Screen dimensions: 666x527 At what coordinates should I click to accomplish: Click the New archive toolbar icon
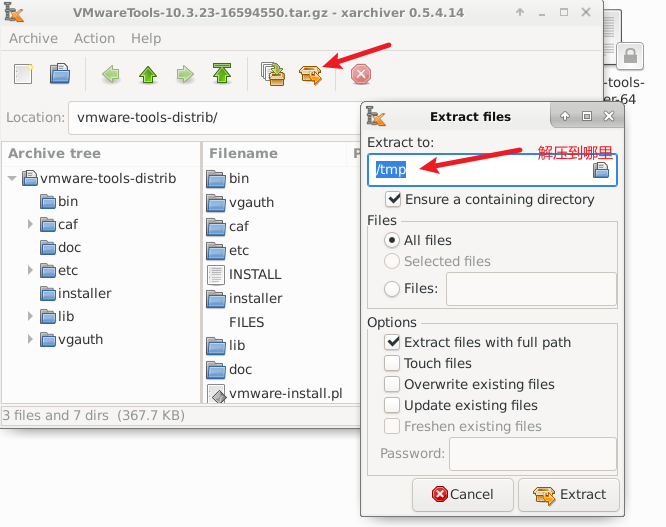(x=24, y=74)
